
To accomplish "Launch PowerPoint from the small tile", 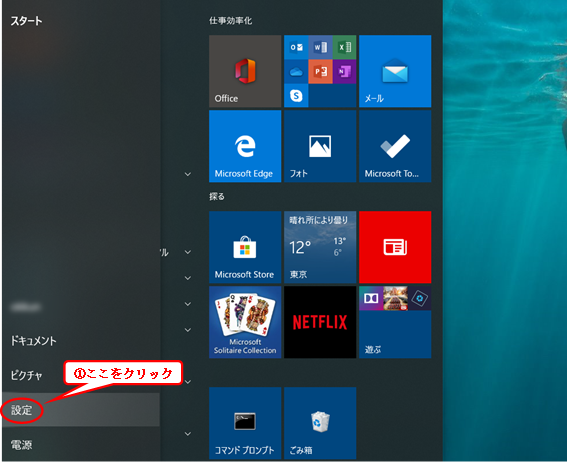I will tap(320, 72).
